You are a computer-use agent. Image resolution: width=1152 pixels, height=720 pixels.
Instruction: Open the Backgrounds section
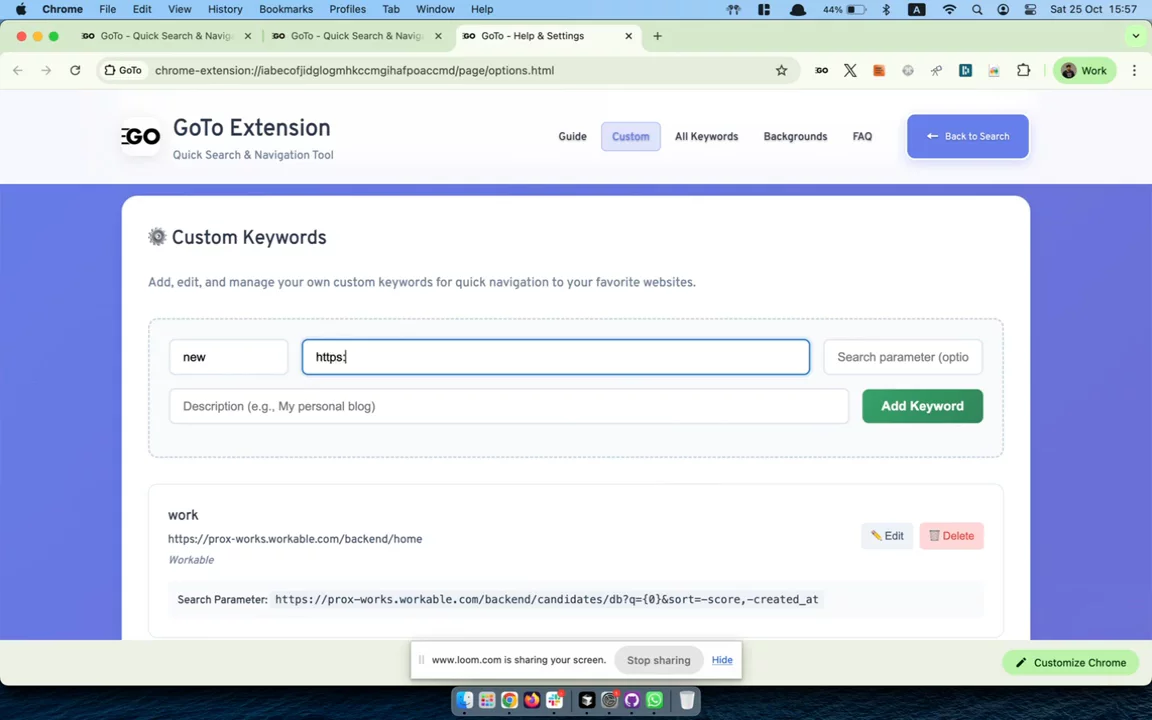coord(795,137)
